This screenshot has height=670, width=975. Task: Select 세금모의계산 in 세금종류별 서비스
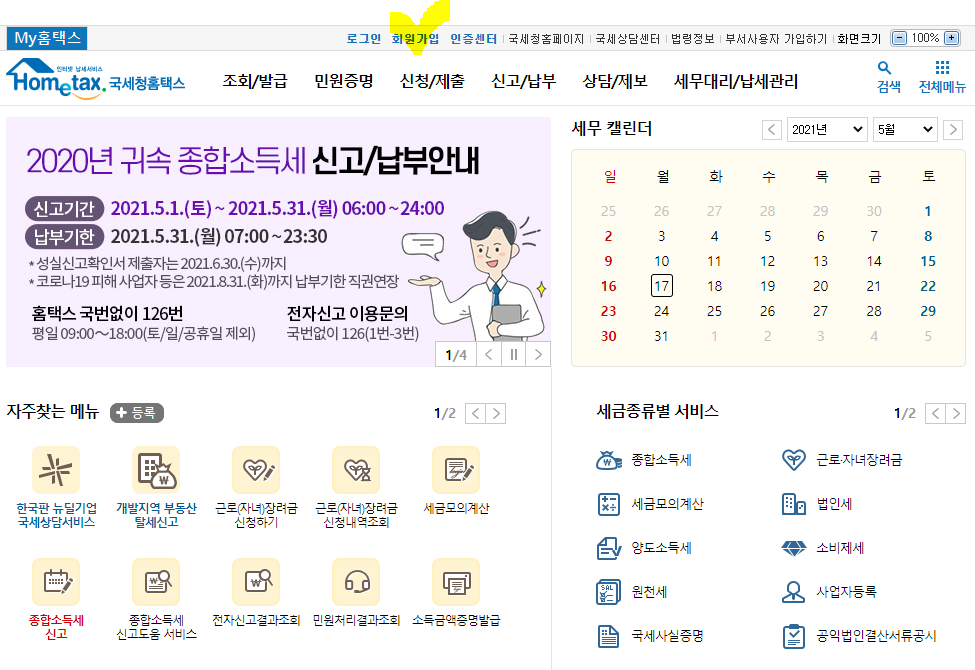(650, 504)
